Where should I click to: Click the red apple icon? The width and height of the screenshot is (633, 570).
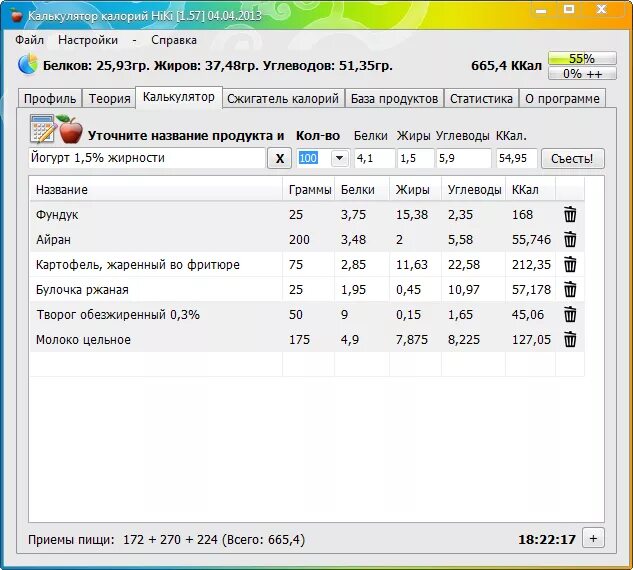[70, 129]
